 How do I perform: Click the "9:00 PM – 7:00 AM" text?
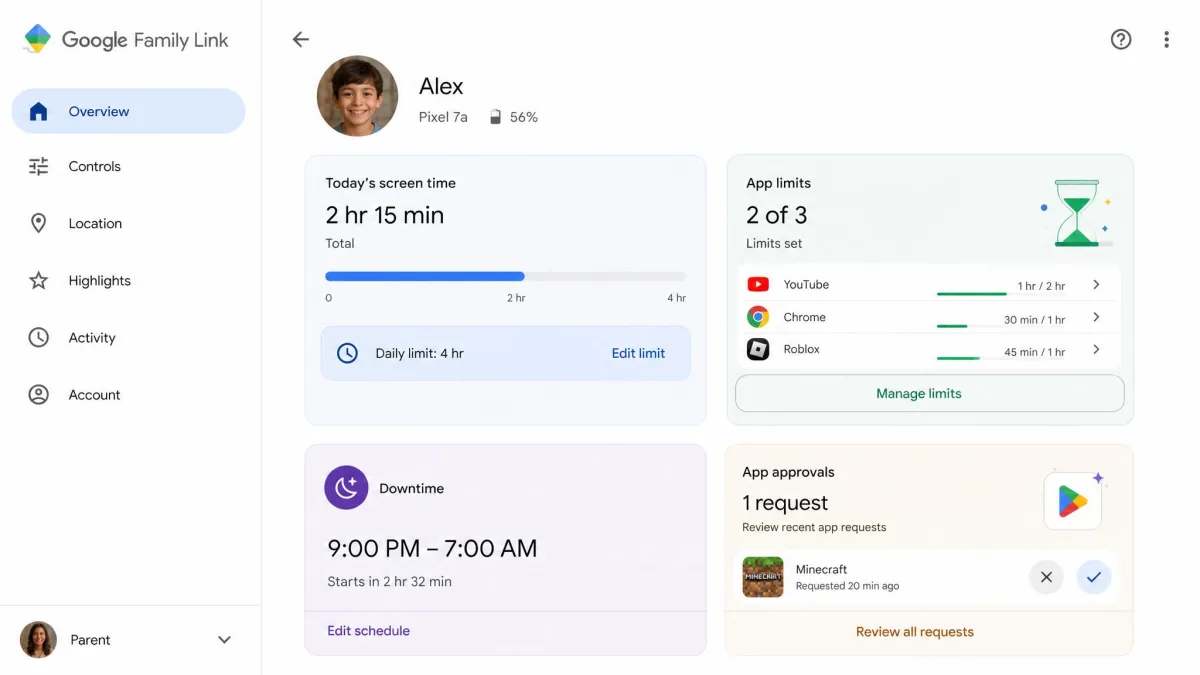click(x=432, y=548)
